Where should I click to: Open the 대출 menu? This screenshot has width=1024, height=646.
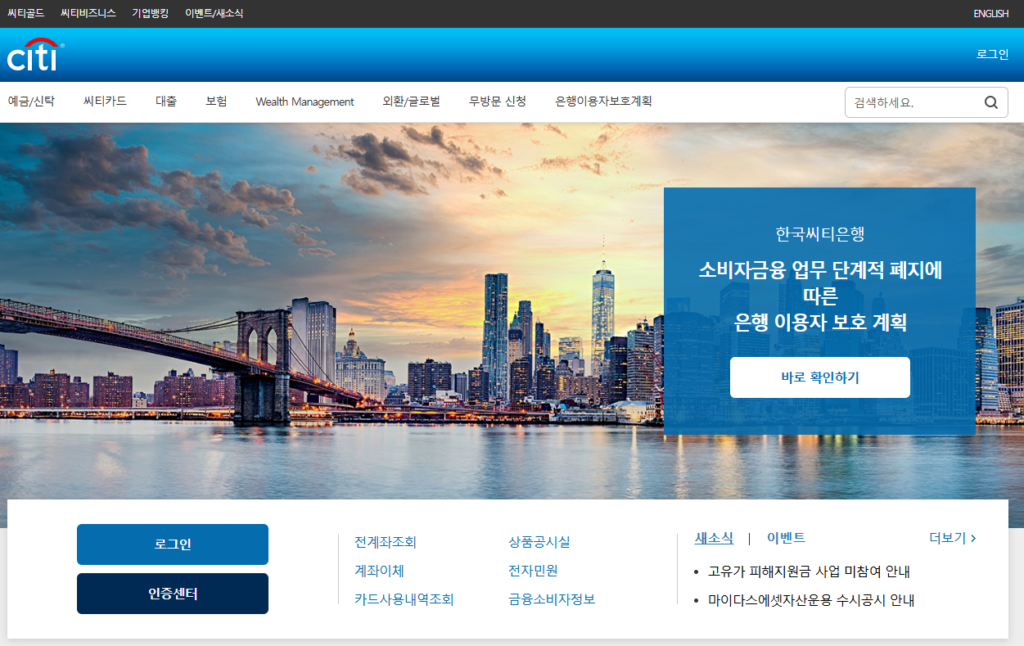[166, 101]
